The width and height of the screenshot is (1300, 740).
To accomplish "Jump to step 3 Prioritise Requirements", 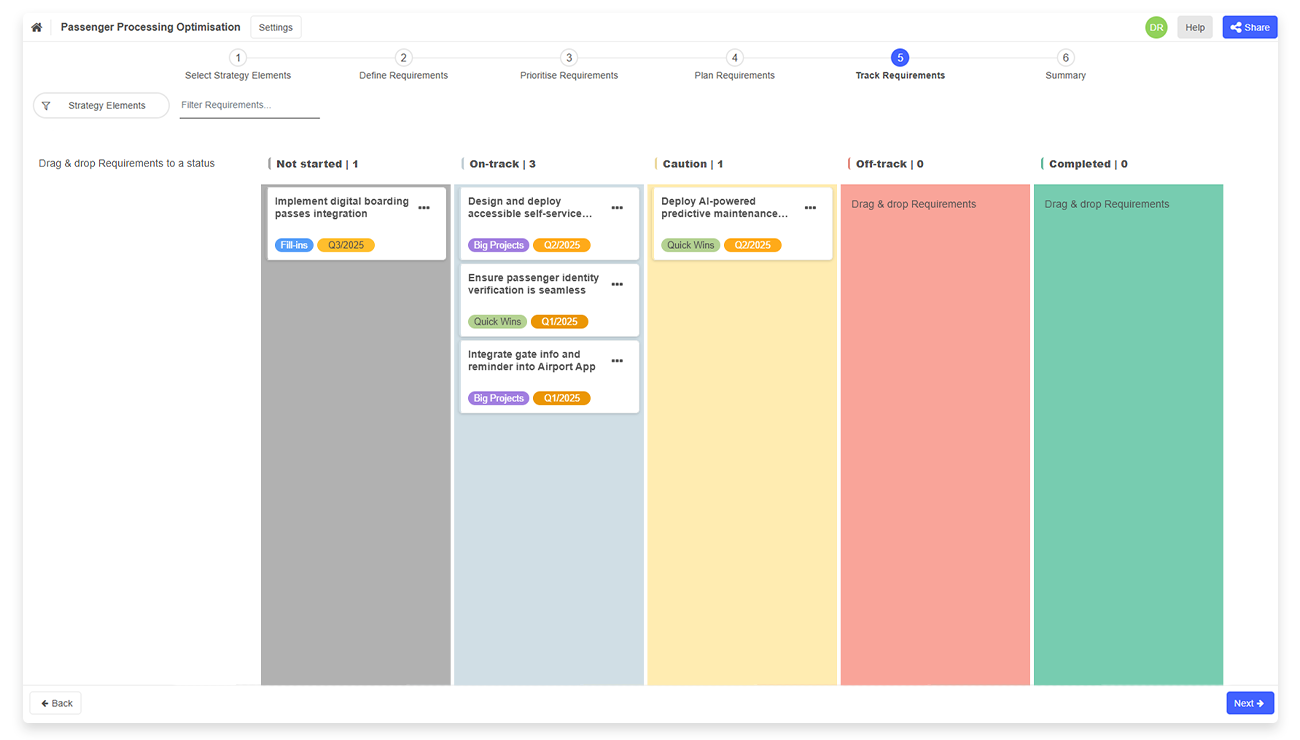I will pyautogui.click(x=569, y=59).
